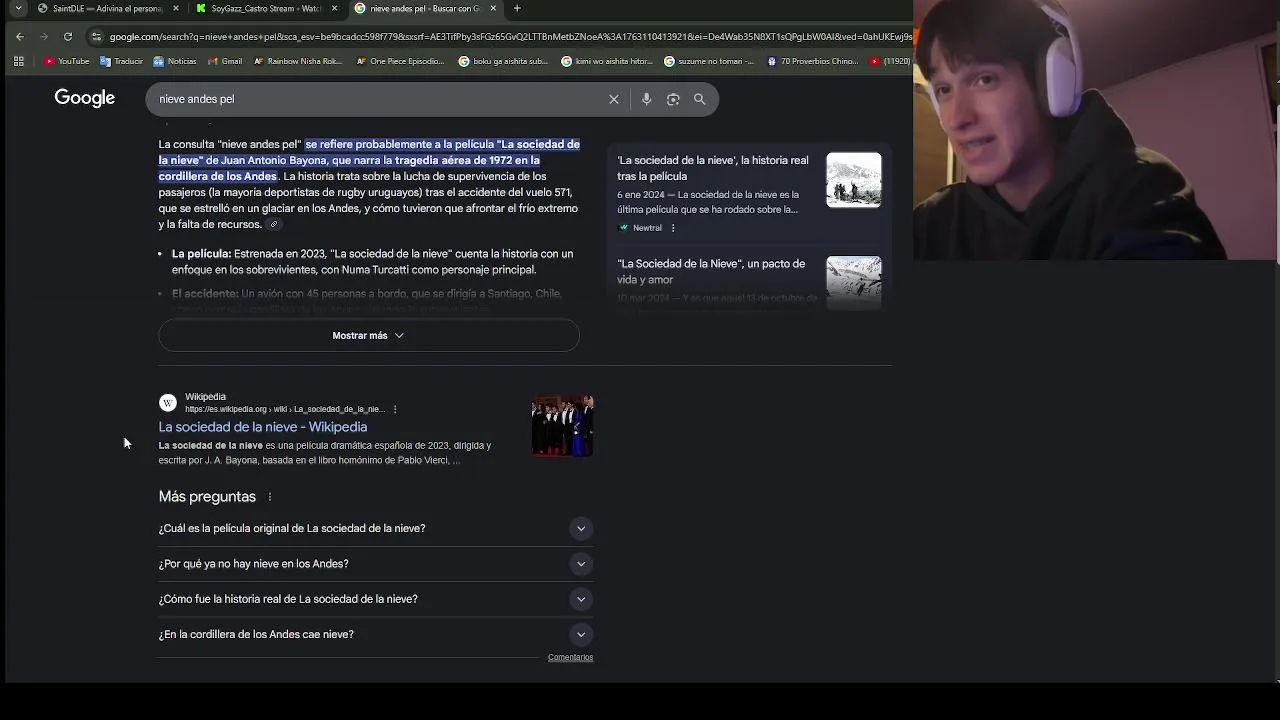Open the 'pacto de vida y amor' thumbnail
This screenshot has width=1280, height=720.
(x=854, y=283)
